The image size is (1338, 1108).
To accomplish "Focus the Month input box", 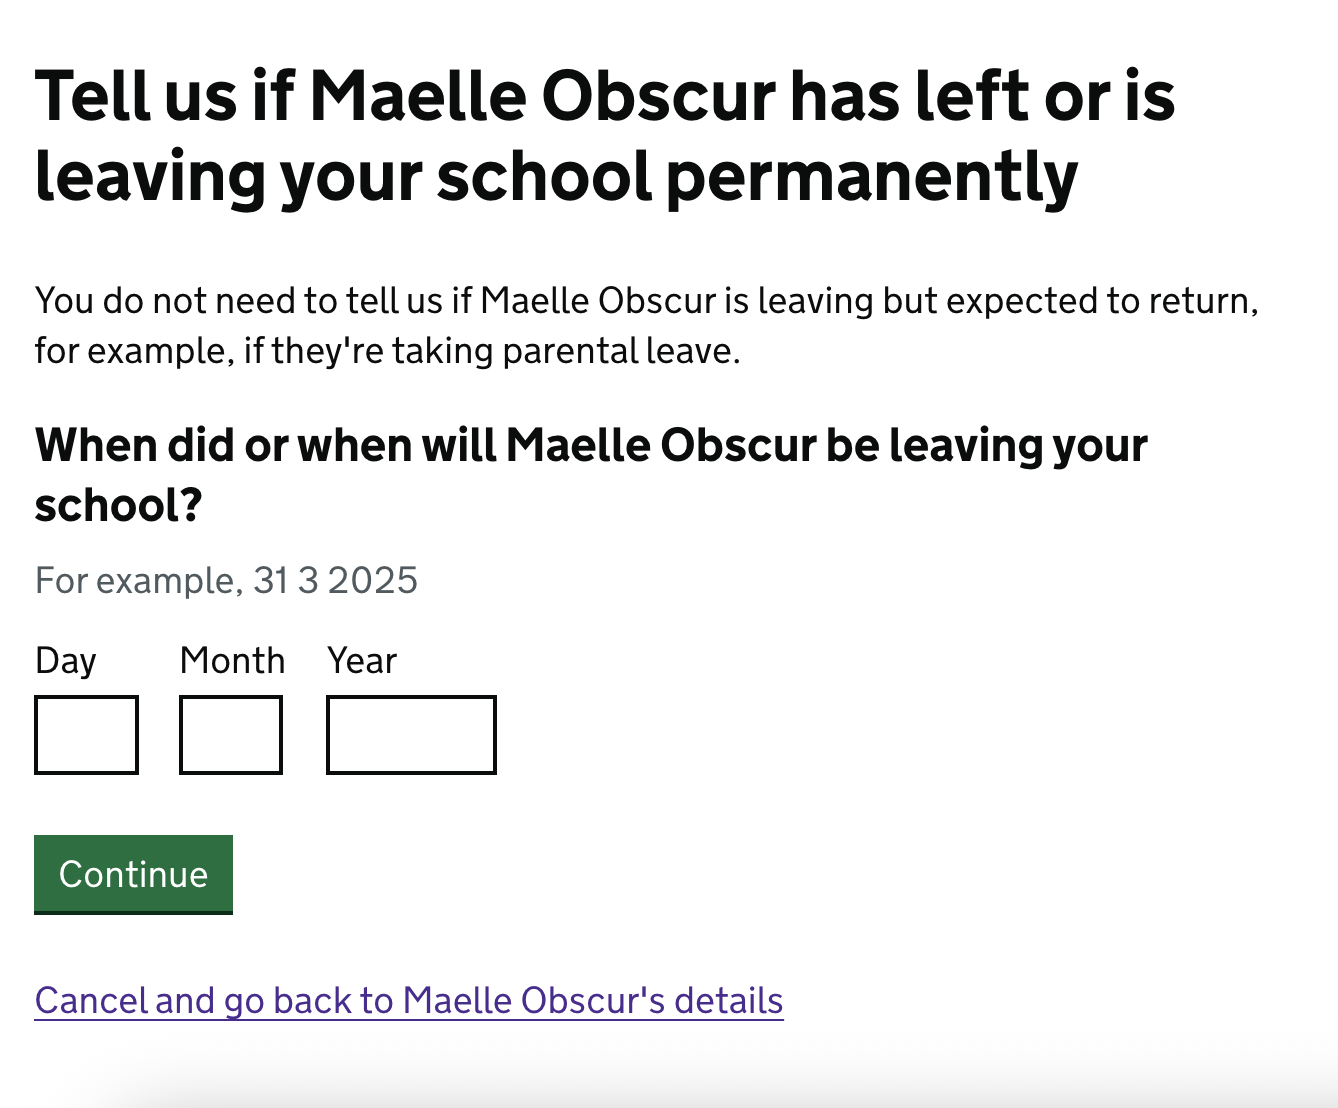I will pos(231,735).
